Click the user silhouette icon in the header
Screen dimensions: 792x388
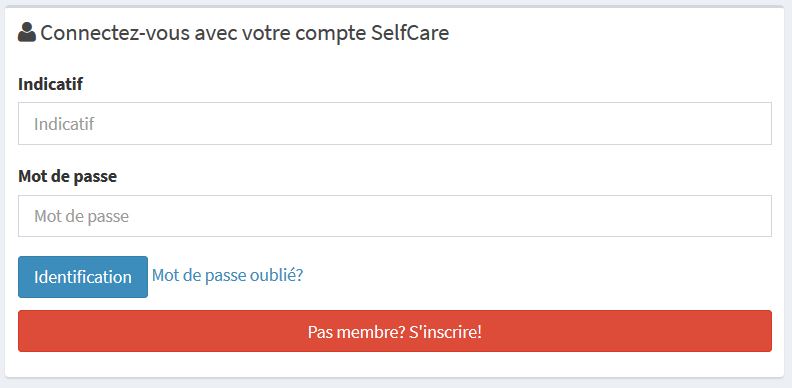(x=27, y=32)
